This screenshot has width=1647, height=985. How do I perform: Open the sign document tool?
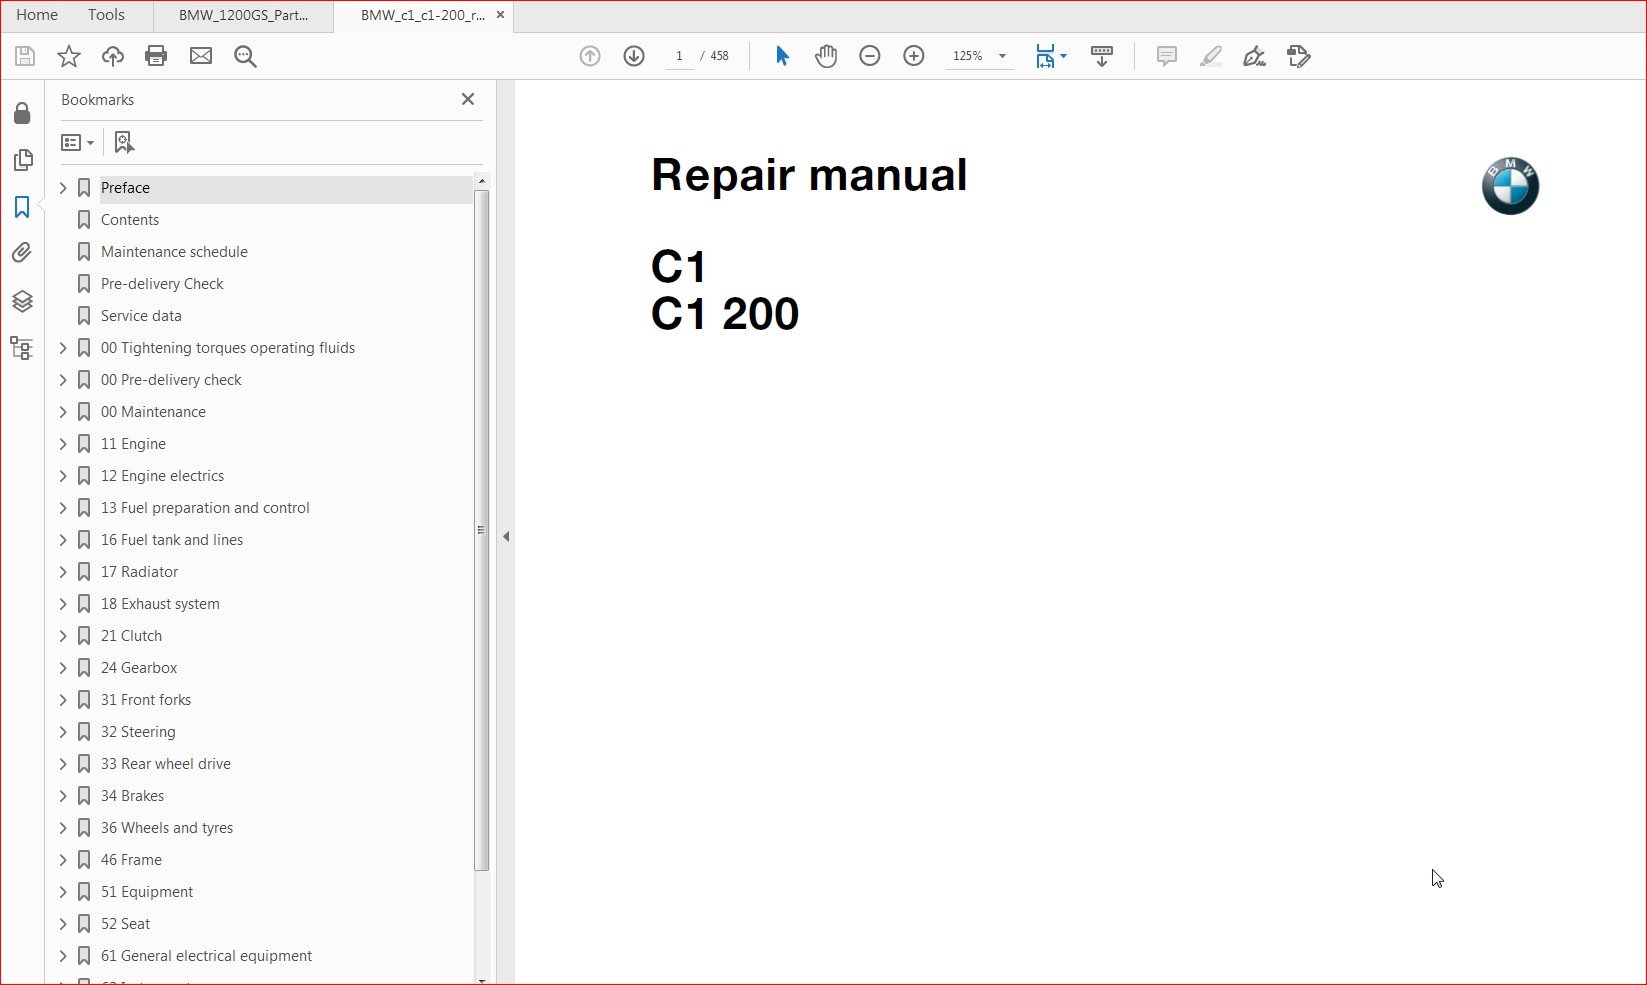(x=1254, y=56)
